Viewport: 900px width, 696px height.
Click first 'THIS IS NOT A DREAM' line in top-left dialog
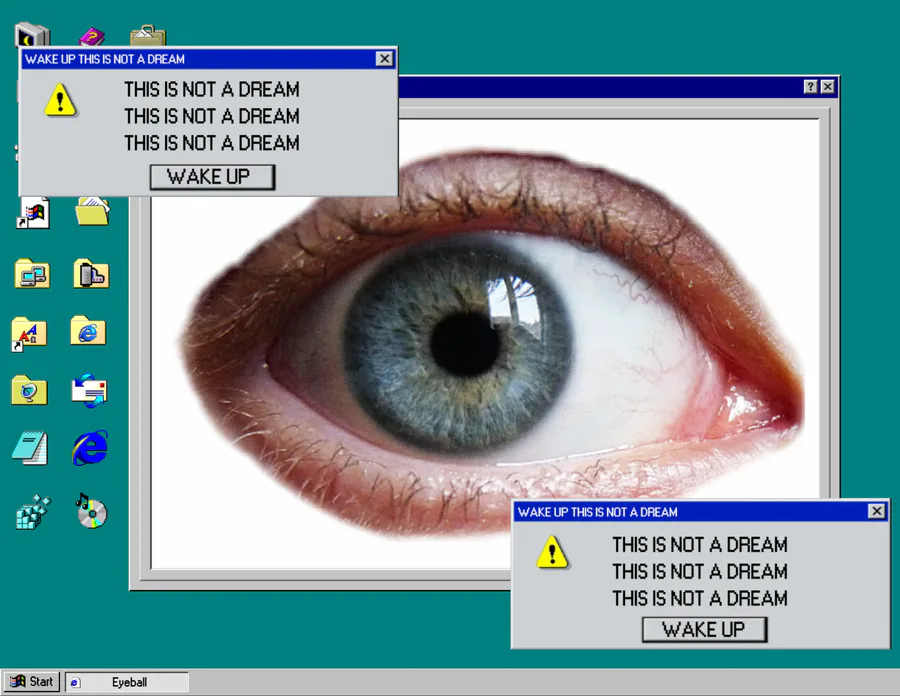coord(212,90)
